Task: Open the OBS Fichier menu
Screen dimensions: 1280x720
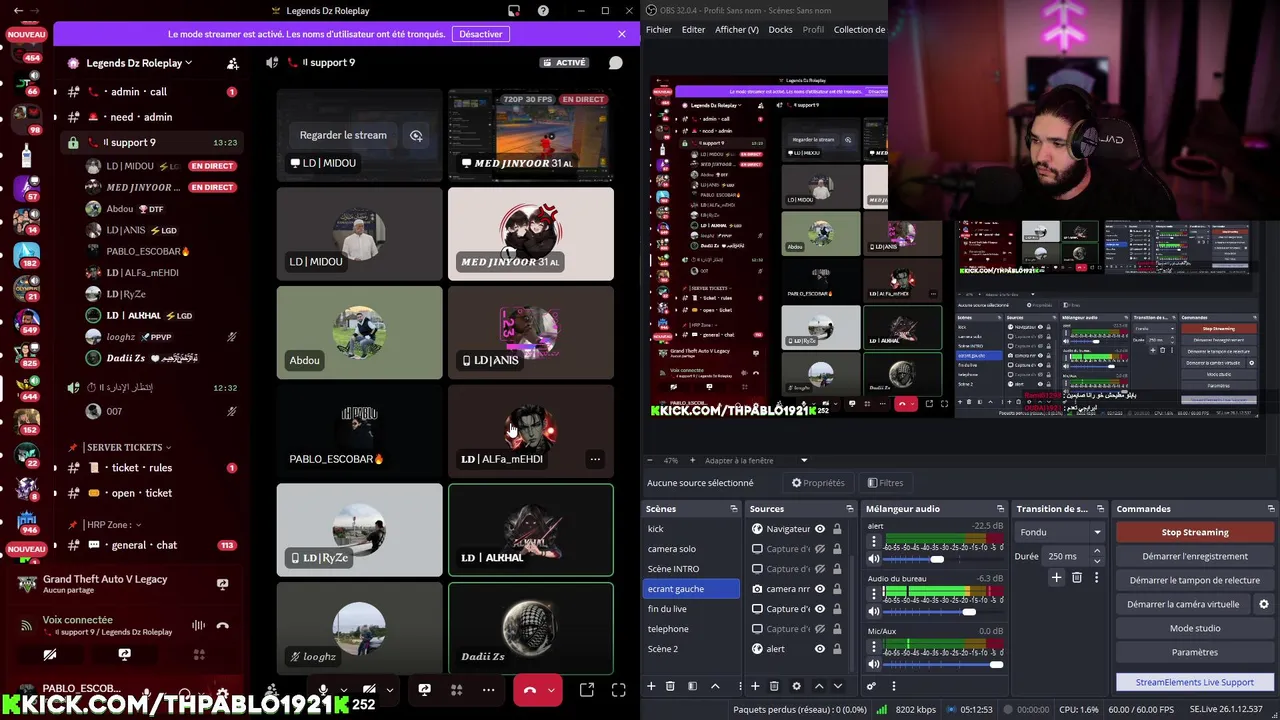Action: pyautogui.click(x=659, y=29)
